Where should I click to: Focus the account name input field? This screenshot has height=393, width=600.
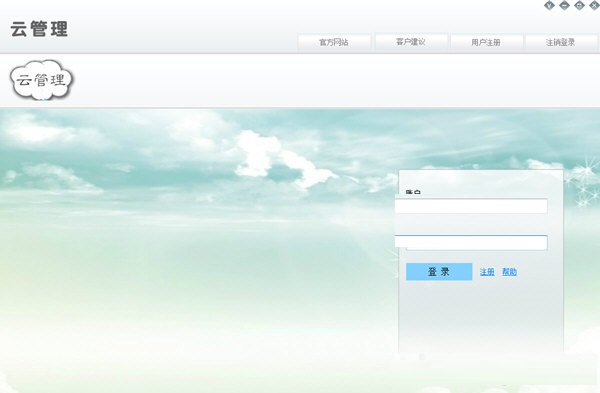click(471, 206)
